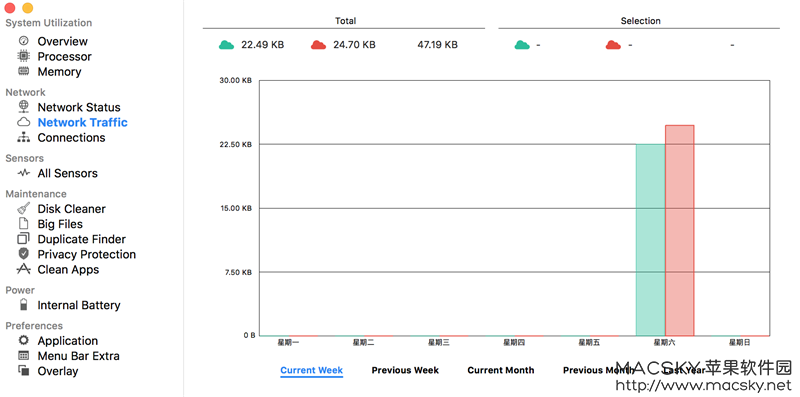
Task: Select the Privacy Protection shield icon
Action: [x=23, y=254]
